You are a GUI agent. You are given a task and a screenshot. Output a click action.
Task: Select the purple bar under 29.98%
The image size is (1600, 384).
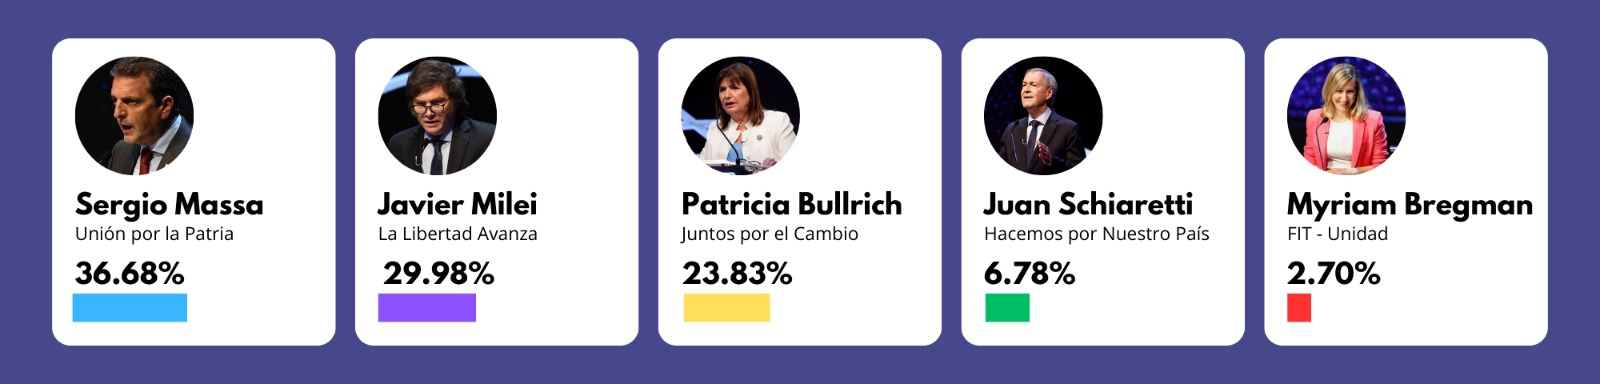point(427,308)
